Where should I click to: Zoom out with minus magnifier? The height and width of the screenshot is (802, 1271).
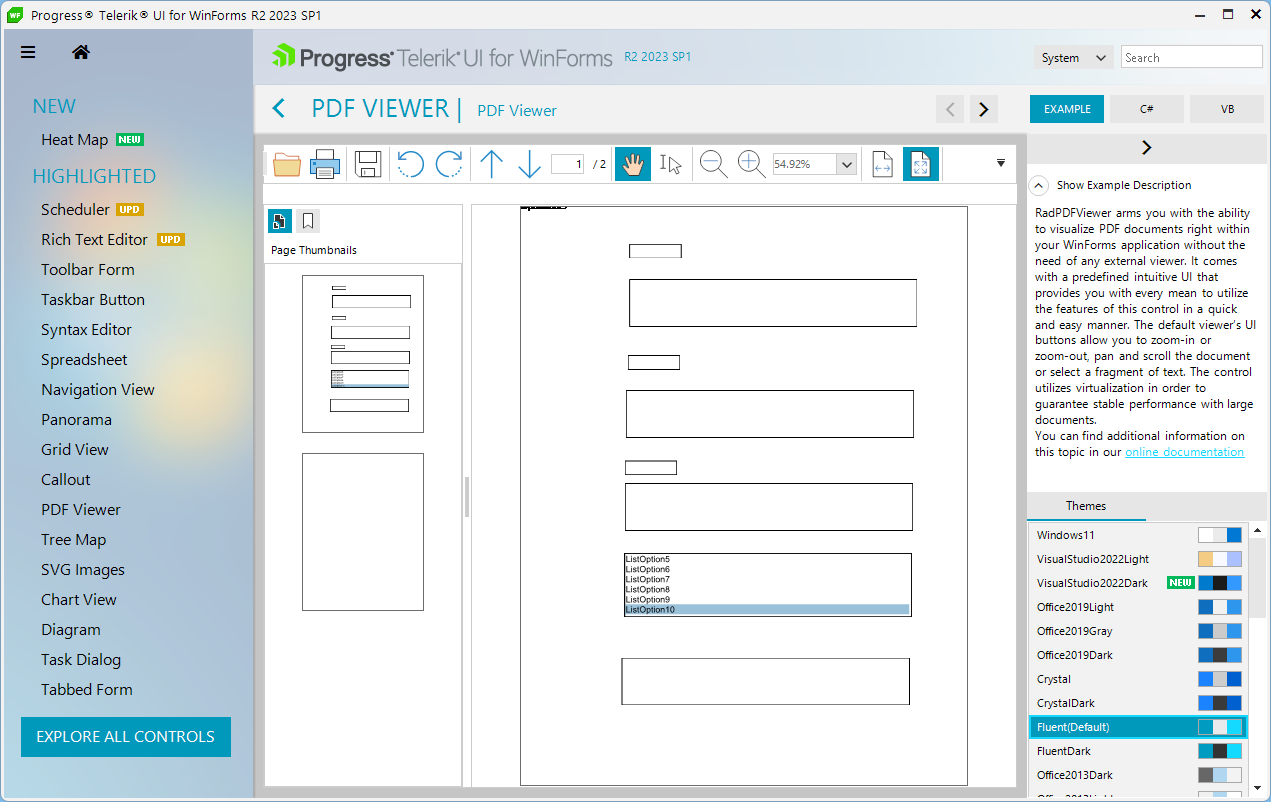713,164
